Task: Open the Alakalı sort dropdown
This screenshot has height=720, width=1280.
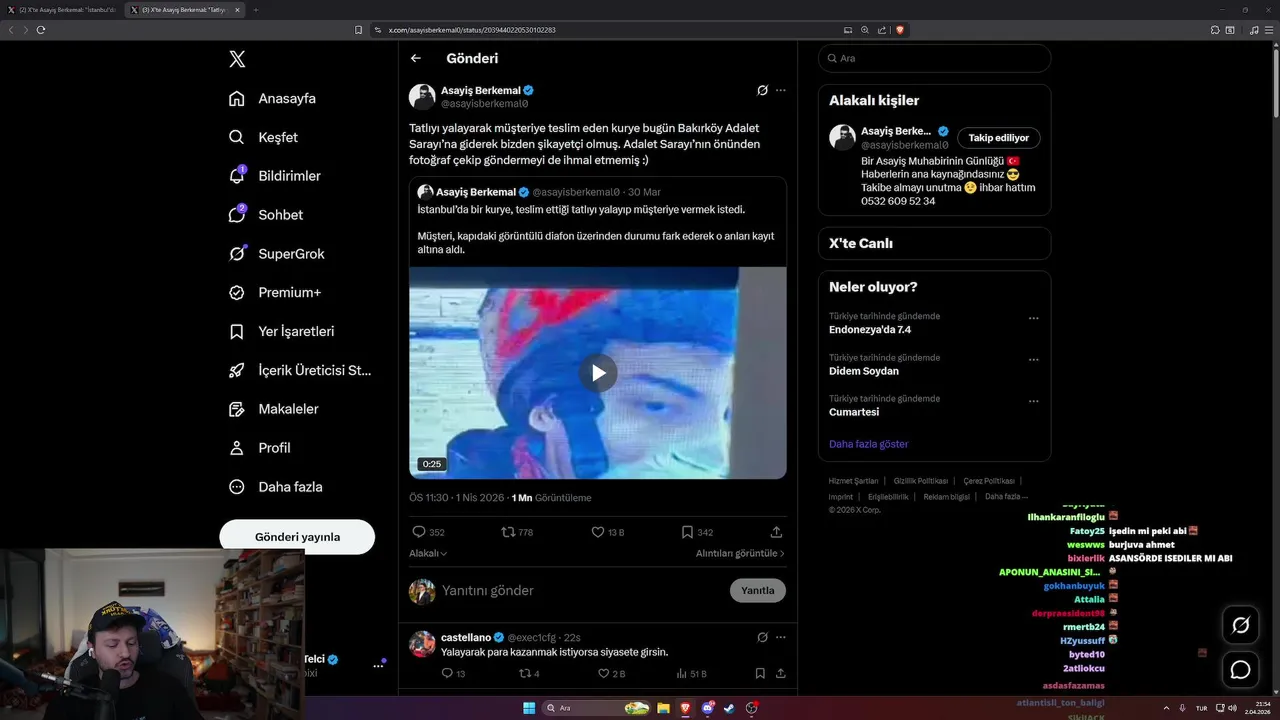Action: coord(428,553)
